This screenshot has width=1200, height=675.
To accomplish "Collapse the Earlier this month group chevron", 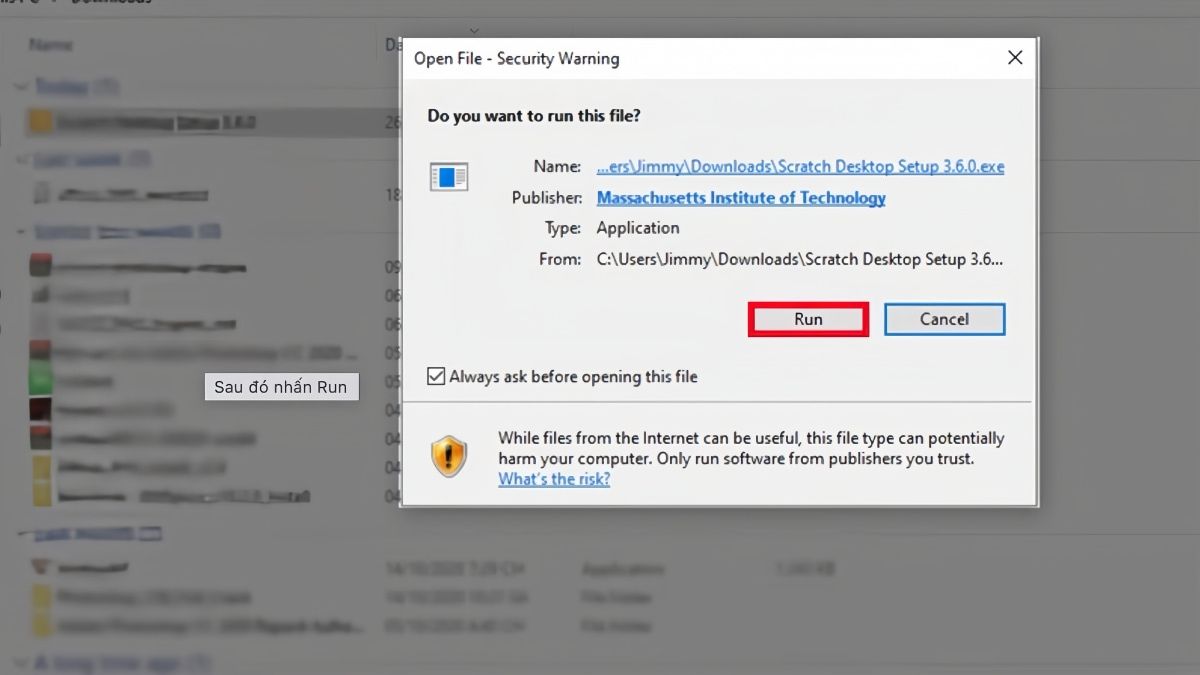I will 20,231.
